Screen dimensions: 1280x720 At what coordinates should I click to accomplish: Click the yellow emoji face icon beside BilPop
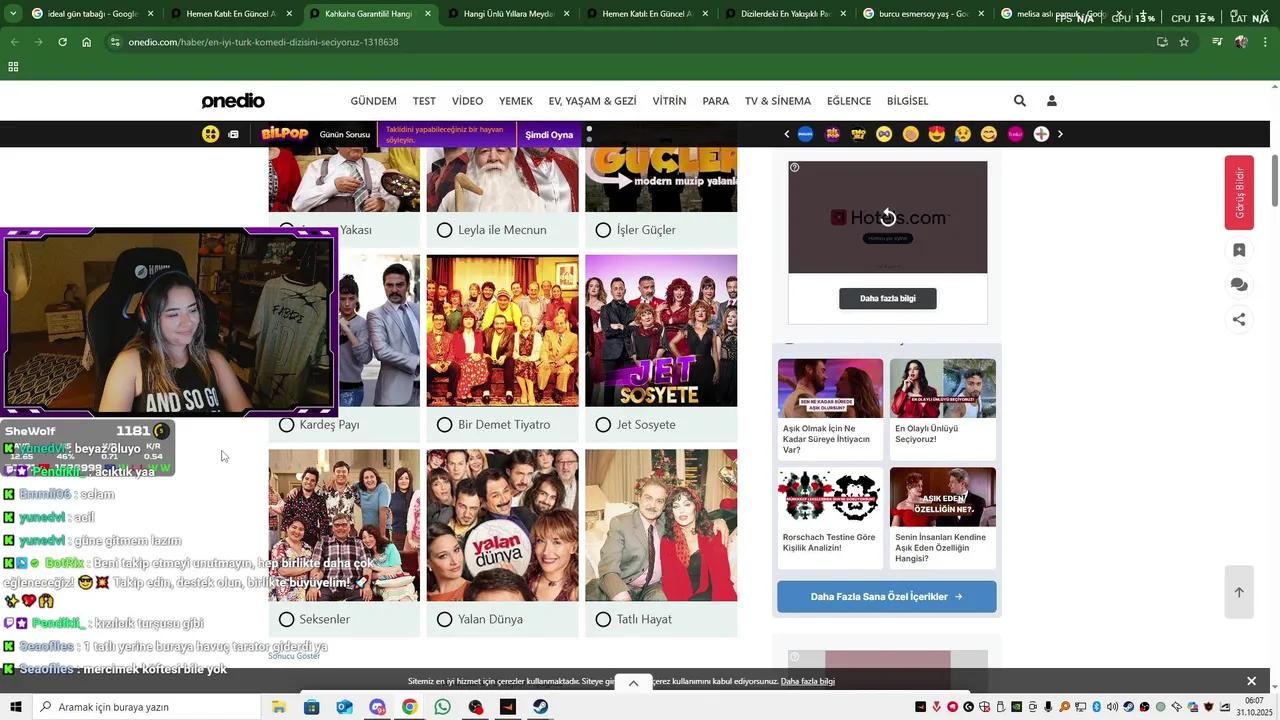pyautogui.click(x=210, y=134)
